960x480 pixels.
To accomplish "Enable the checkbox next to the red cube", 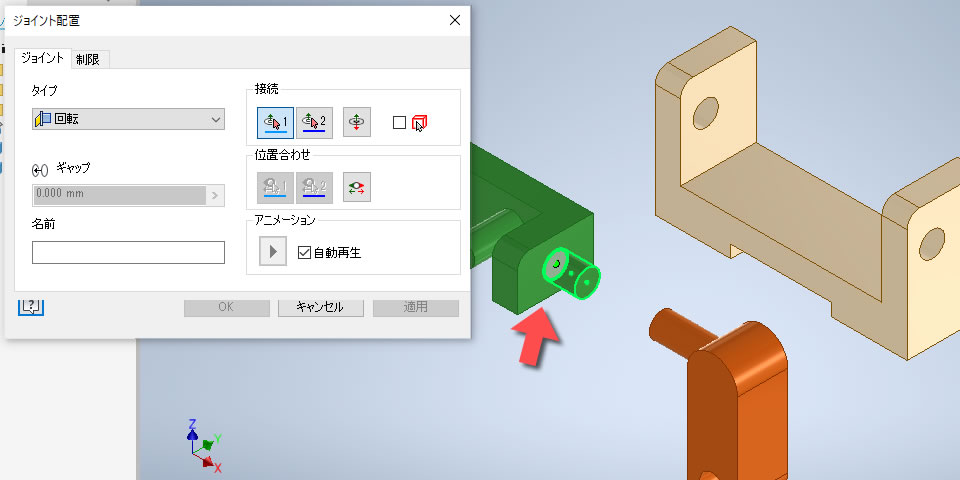I will point(399,122).
